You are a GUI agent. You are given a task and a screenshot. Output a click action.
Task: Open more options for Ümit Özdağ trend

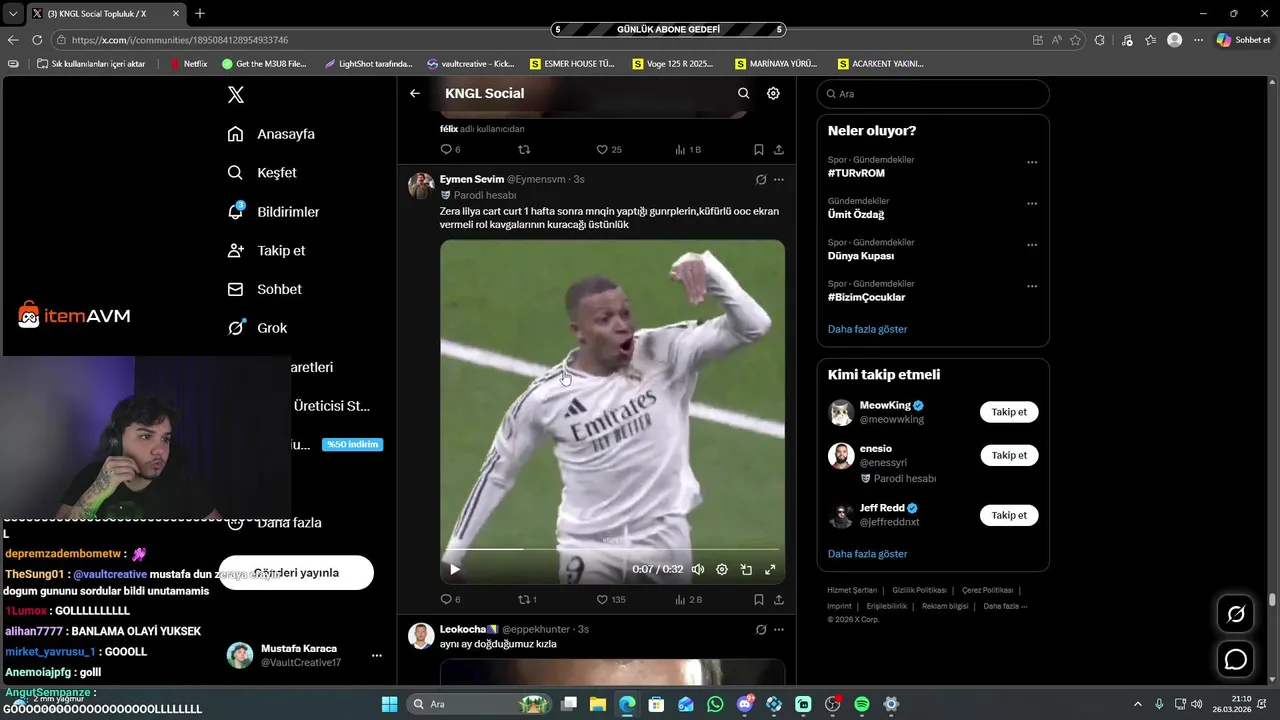click(x=1032, y=203)
